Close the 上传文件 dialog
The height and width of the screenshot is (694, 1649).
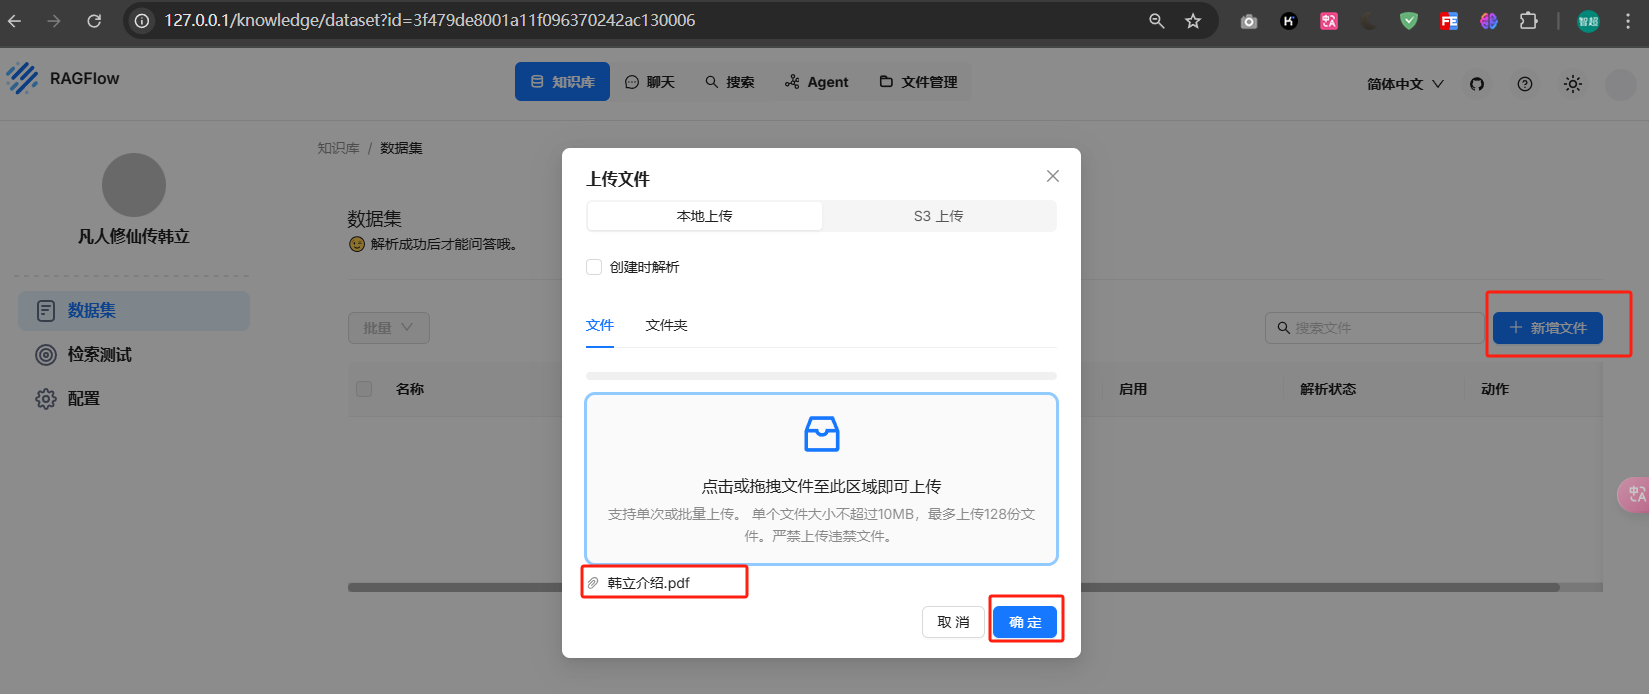tap(1053, 176)
